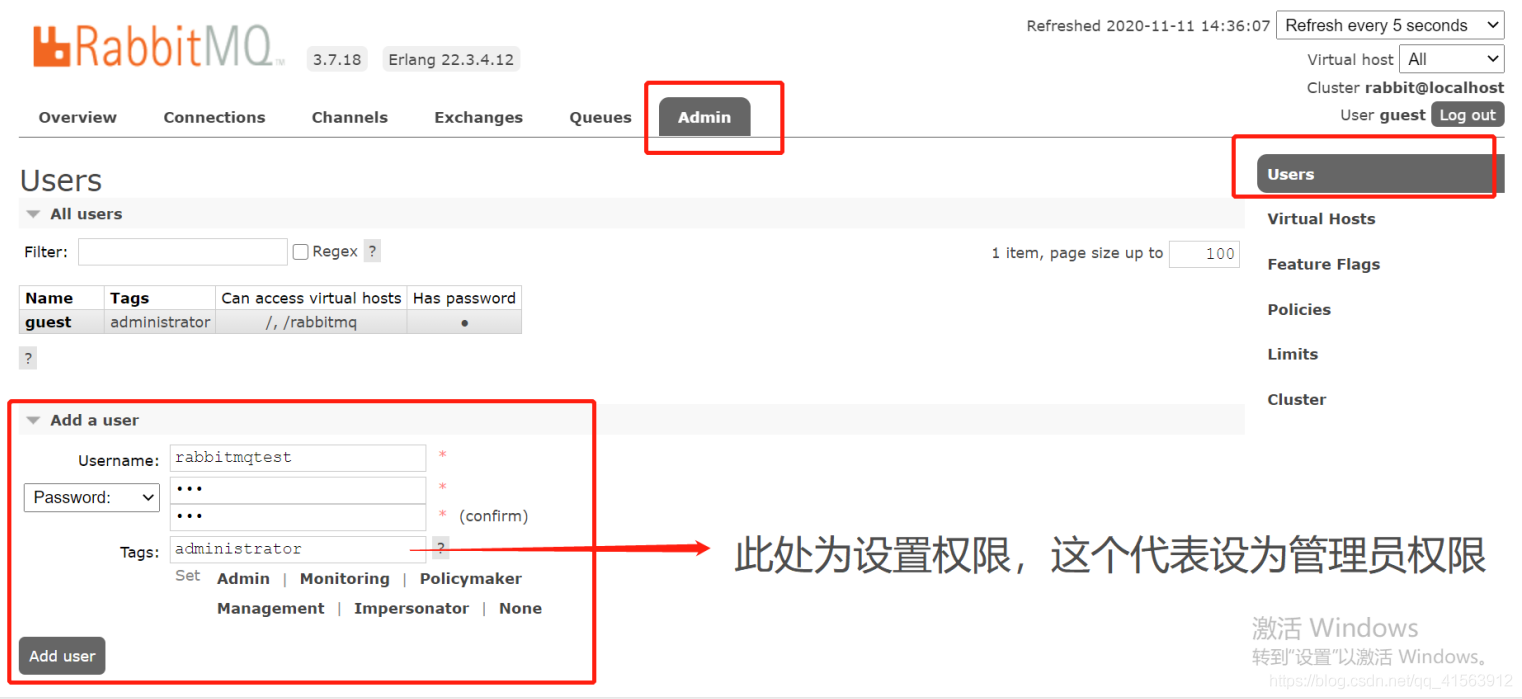The width and height of the screenshot is (1522, 699).
Task: Open help icon beside Tags field
Action: pyautogui.click(x=441, y=547)
